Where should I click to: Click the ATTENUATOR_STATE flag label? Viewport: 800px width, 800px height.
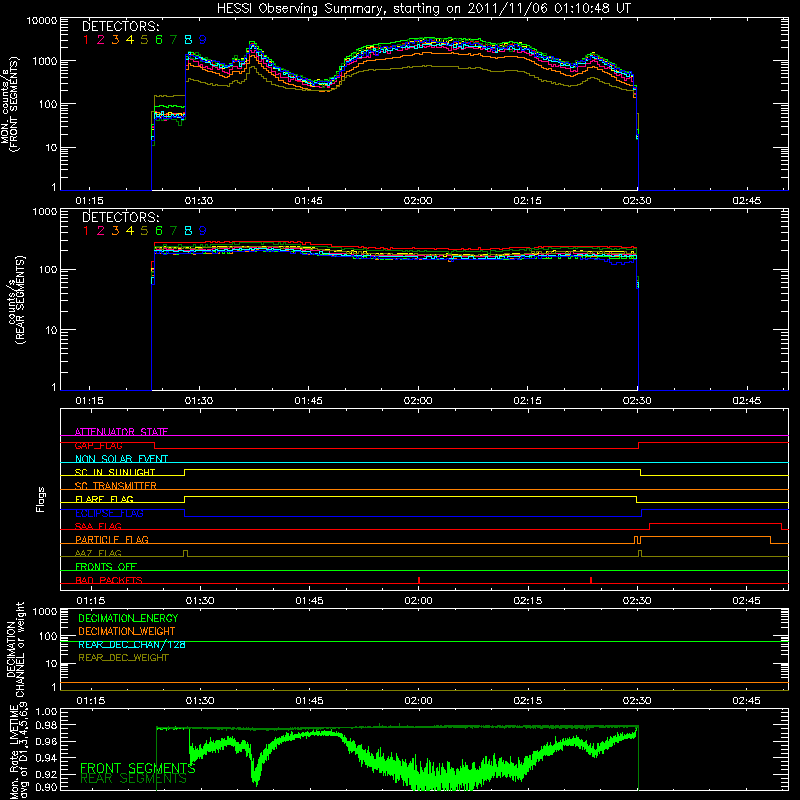121,432
